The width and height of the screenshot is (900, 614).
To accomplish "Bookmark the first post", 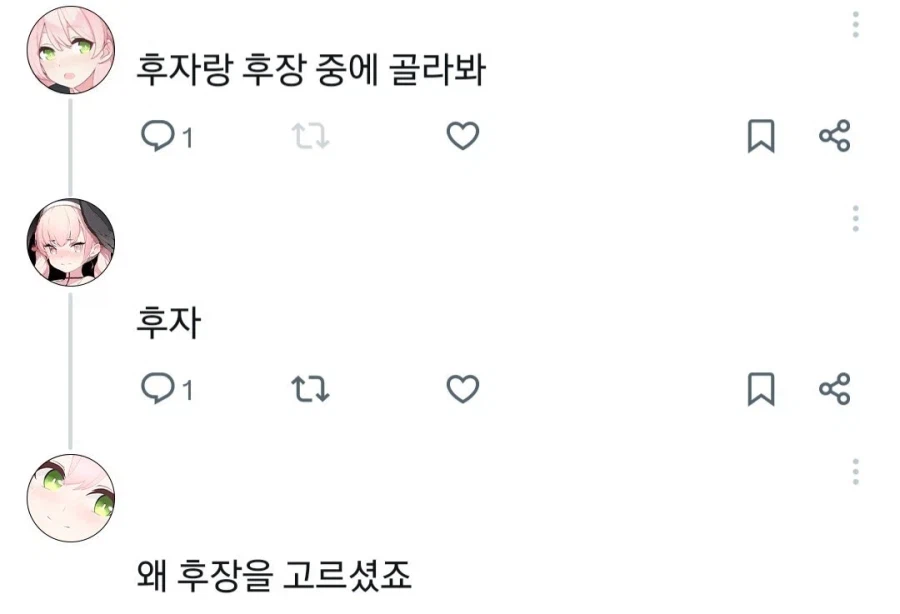I will tap(761, 137).
